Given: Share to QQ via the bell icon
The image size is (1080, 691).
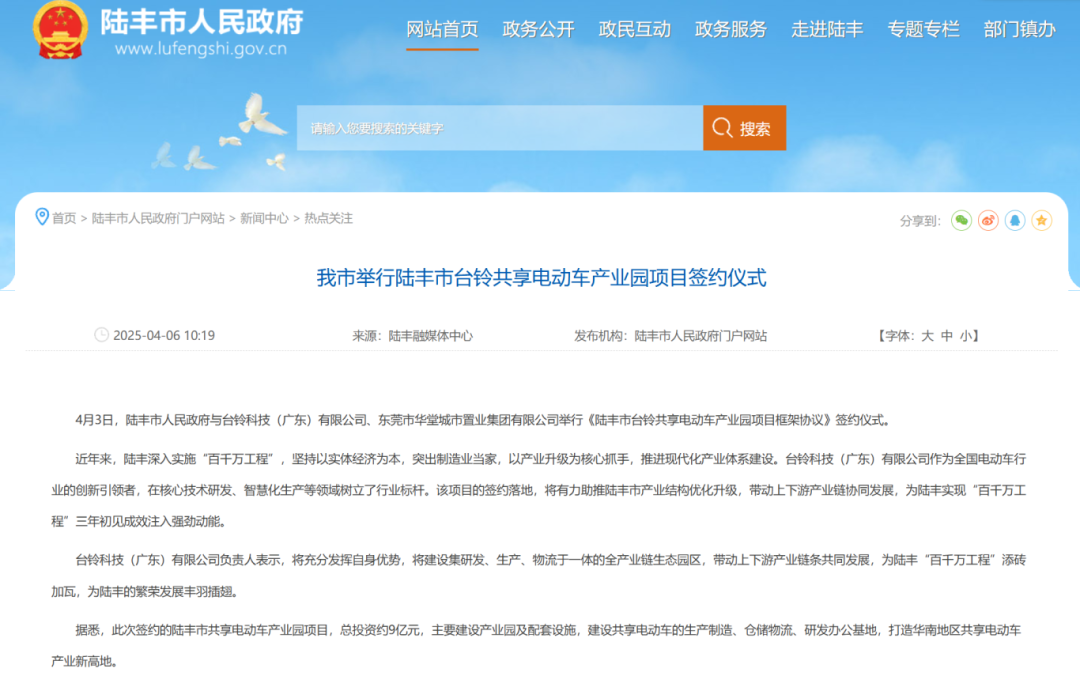Looking at the screenshot, I should (1015, 220).
